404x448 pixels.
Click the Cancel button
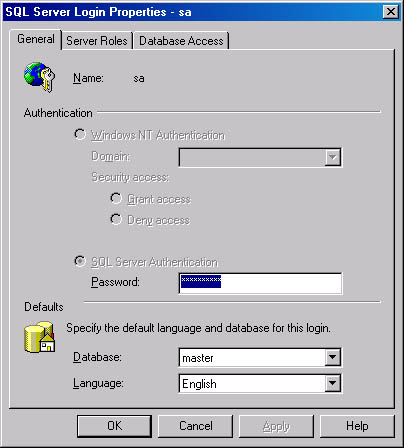pos(195,426)
